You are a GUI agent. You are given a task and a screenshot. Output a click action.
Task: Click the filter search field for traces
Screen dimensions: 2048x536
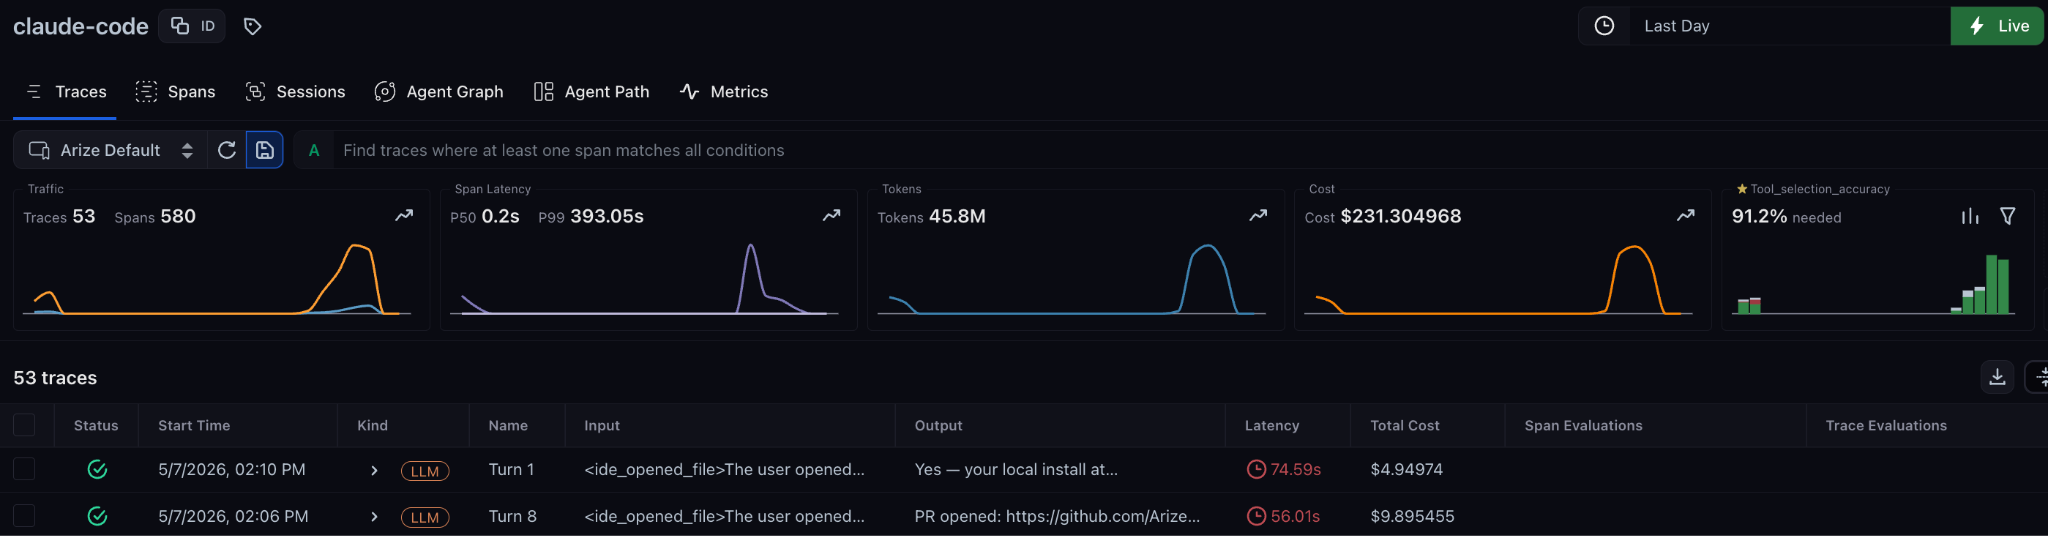point(1190,150)
